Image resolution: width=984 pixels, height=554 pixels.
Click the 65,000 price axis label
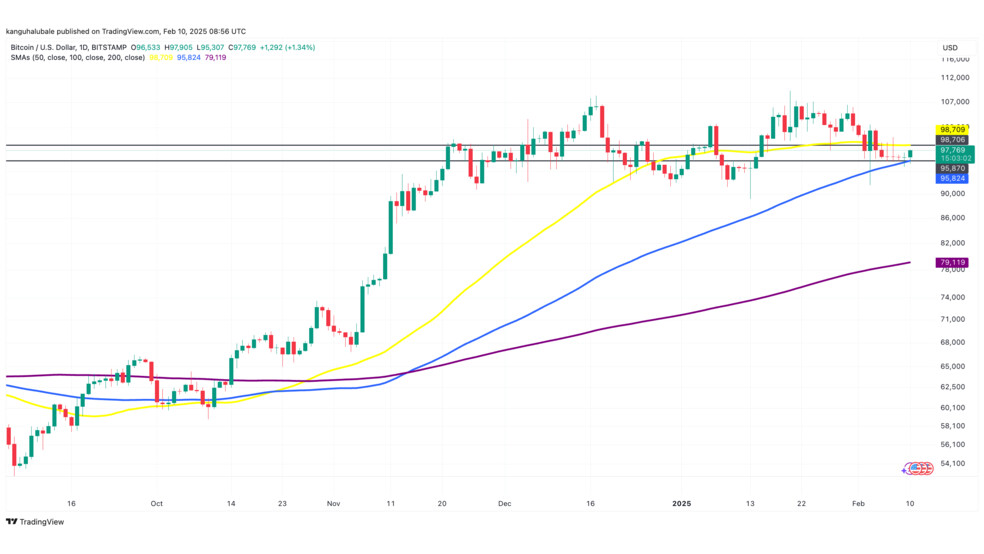(x=953, y=366)
